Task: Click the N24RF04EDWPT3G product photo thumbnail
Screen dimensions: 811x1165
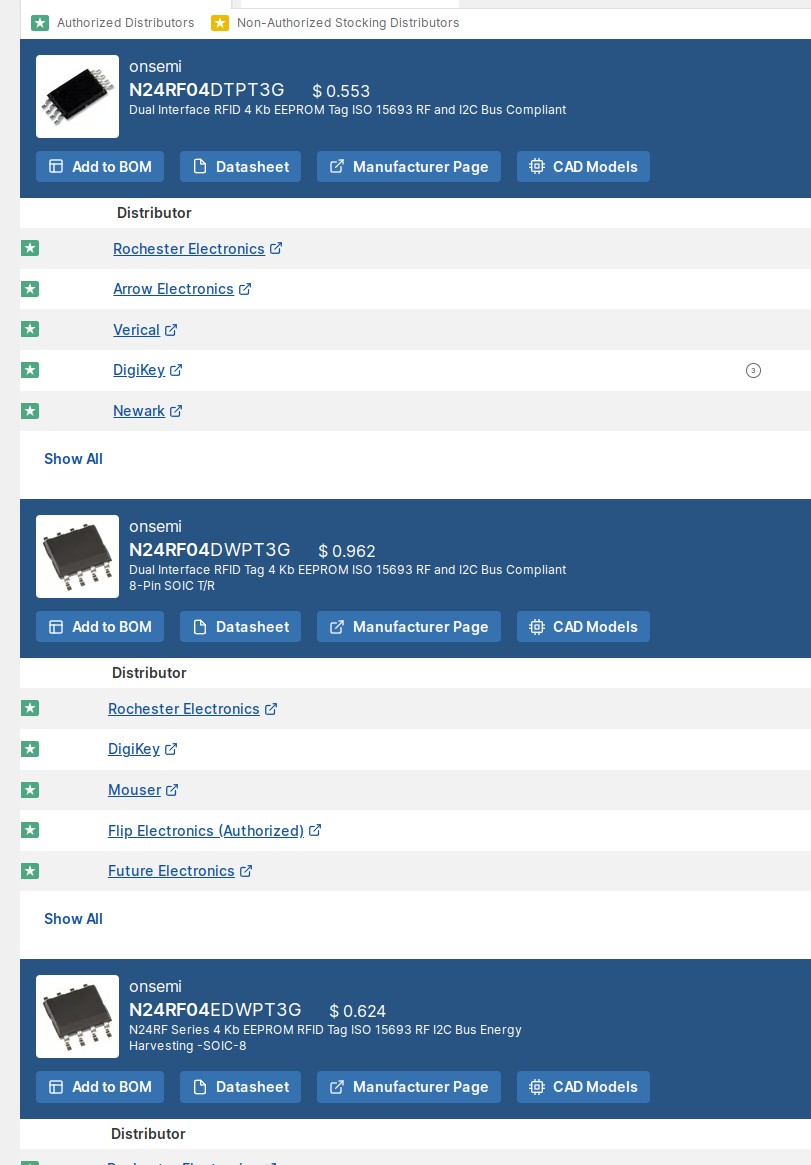Action: [x=77, y=1016]
